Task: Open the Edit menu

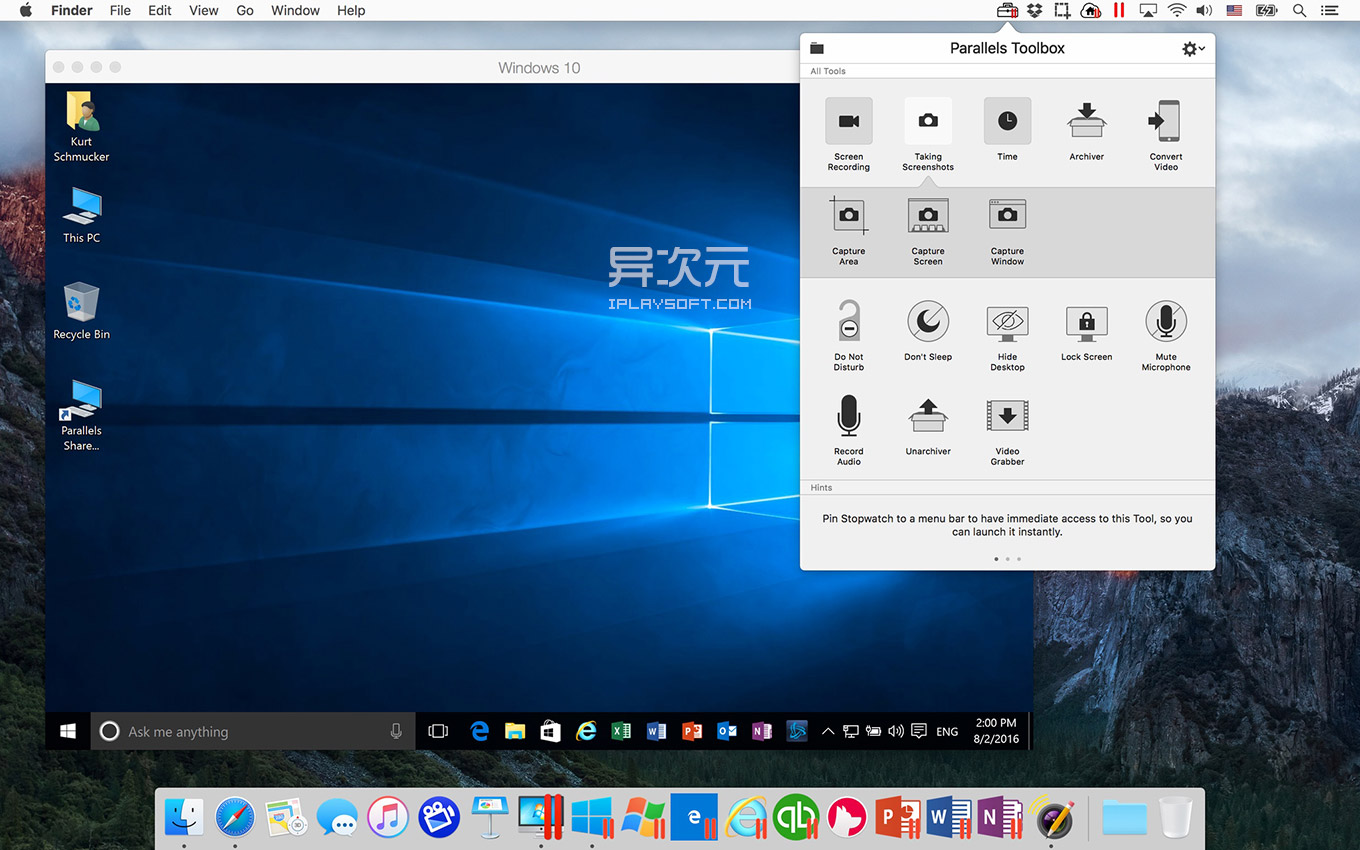Action: pyautogui.click(x=160, y=10)
